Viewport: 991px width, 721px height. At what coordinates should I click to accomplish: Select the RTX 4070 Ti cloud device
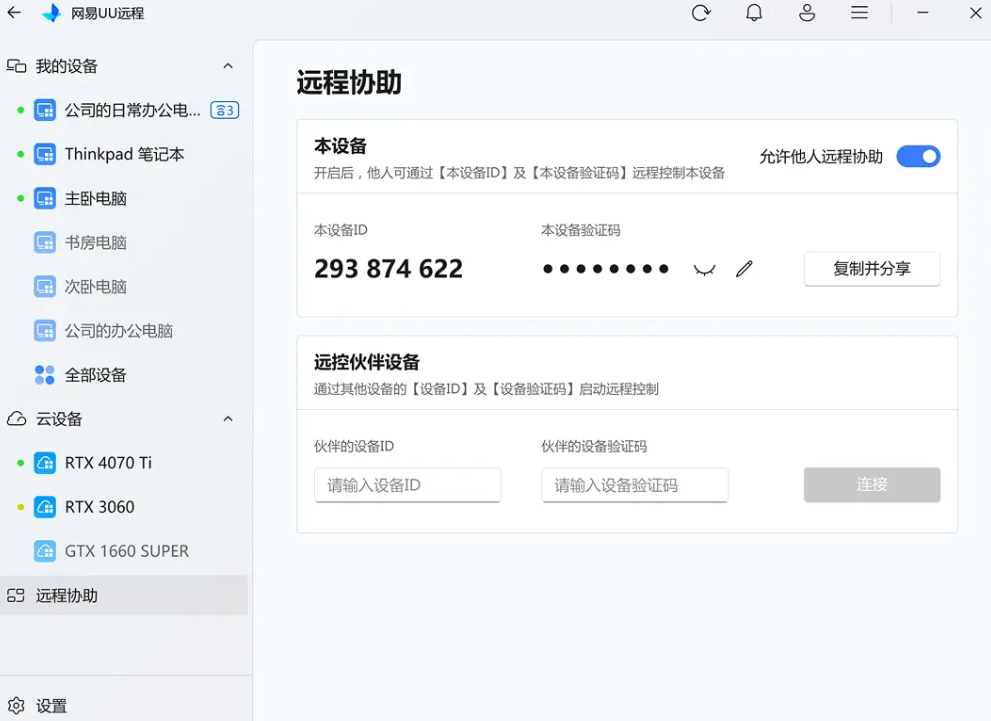108,463
